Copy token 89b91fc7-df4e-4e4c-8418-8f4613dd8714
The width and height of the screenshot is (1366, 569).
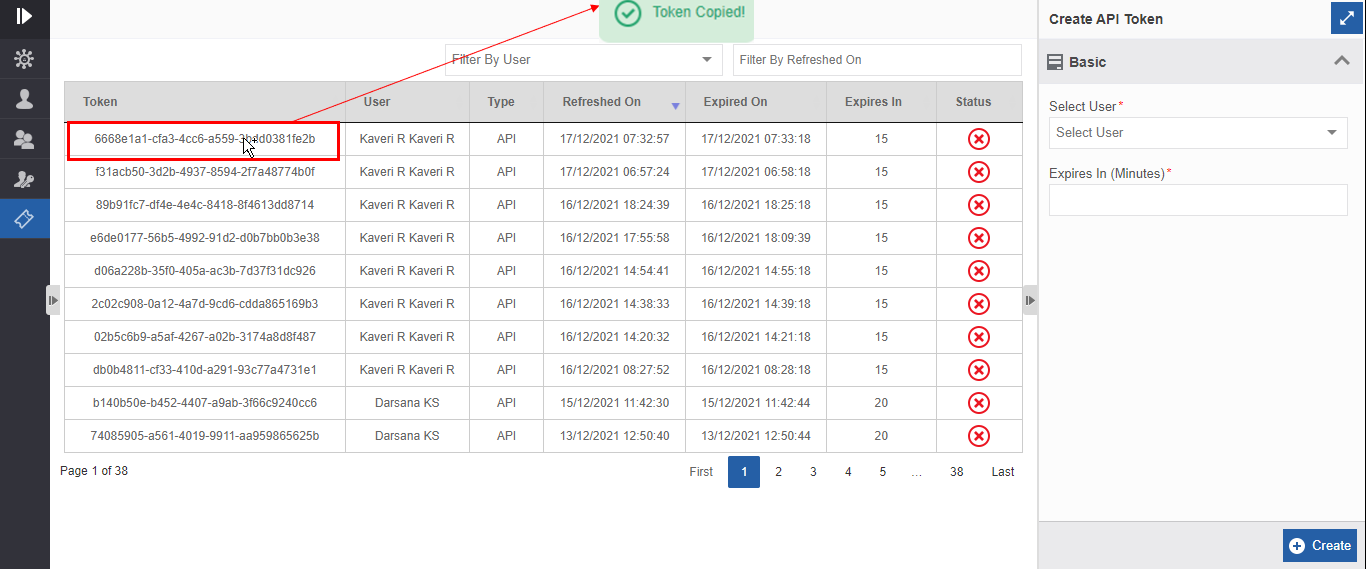(205, 205)
